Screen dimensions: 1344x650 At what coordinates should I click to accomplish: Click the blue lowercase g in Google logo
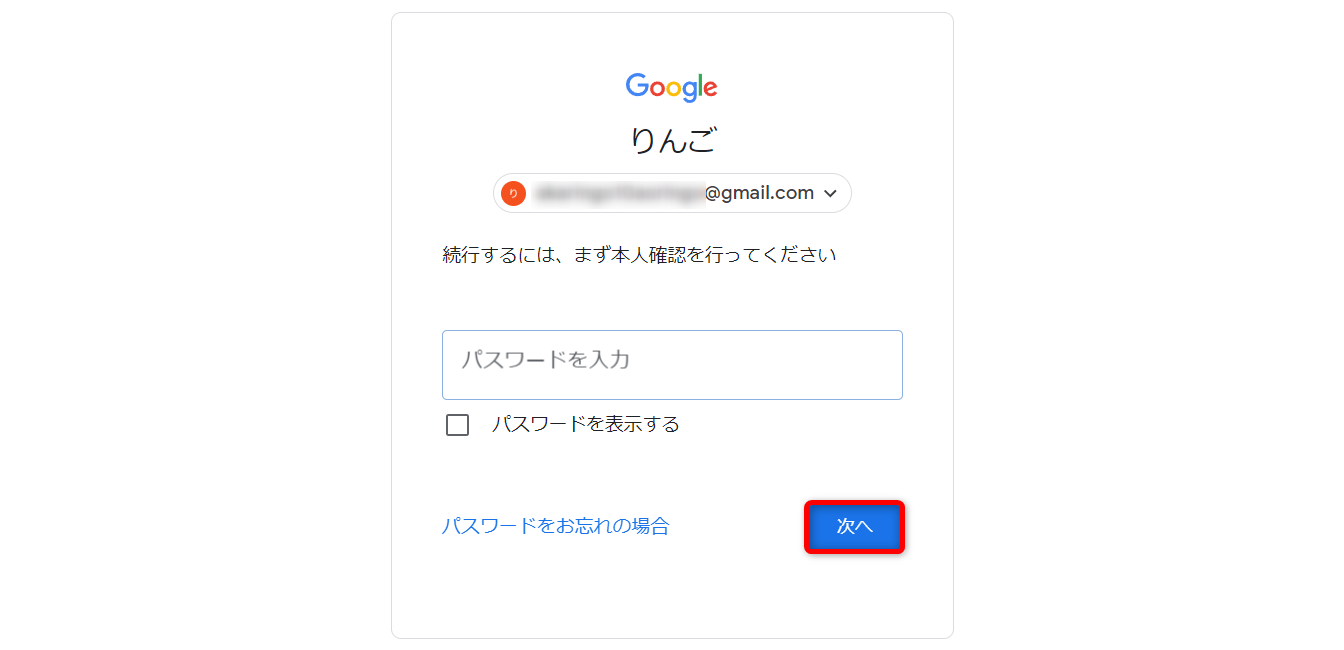coord(690,90)
